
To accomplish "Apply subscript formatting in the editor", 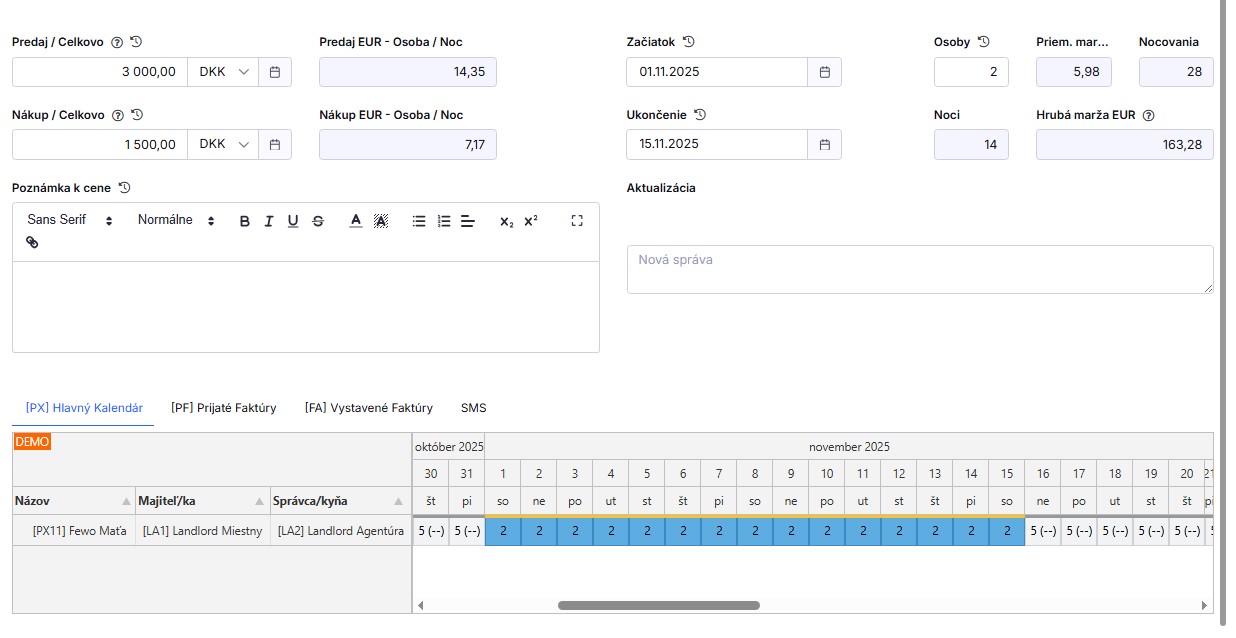I will pos(506,221).
